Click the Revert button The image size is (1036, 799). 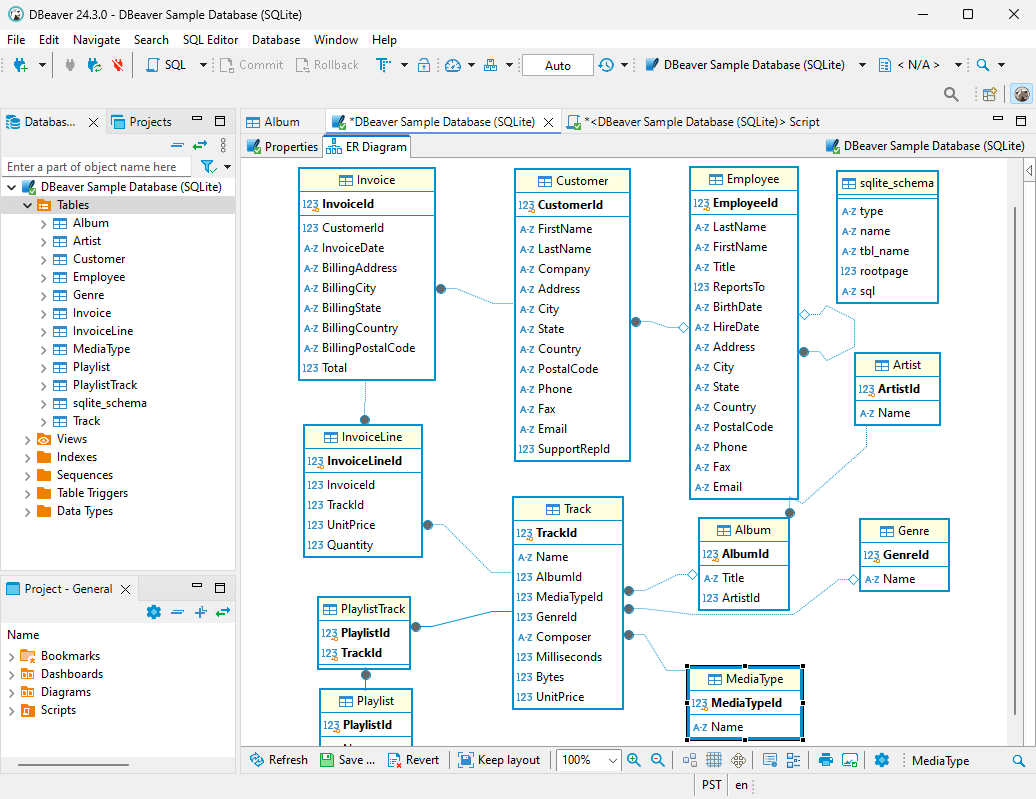tap(414, 760)
